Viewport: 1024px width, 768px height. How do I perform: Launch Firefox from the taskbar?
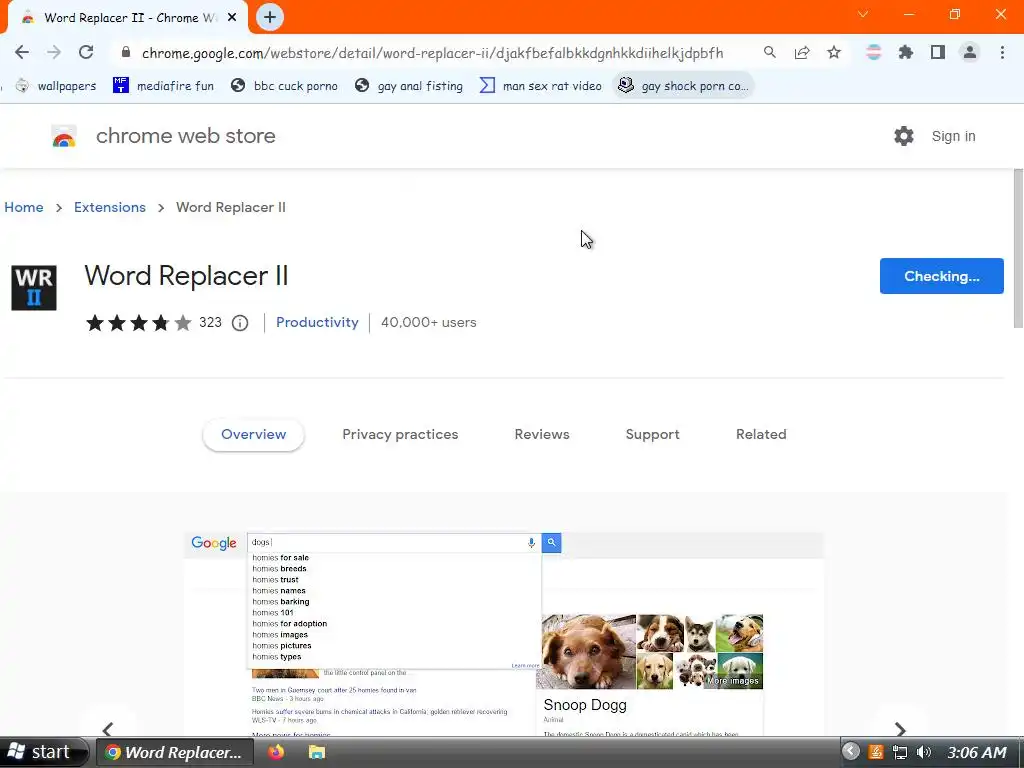coord(276,752)
